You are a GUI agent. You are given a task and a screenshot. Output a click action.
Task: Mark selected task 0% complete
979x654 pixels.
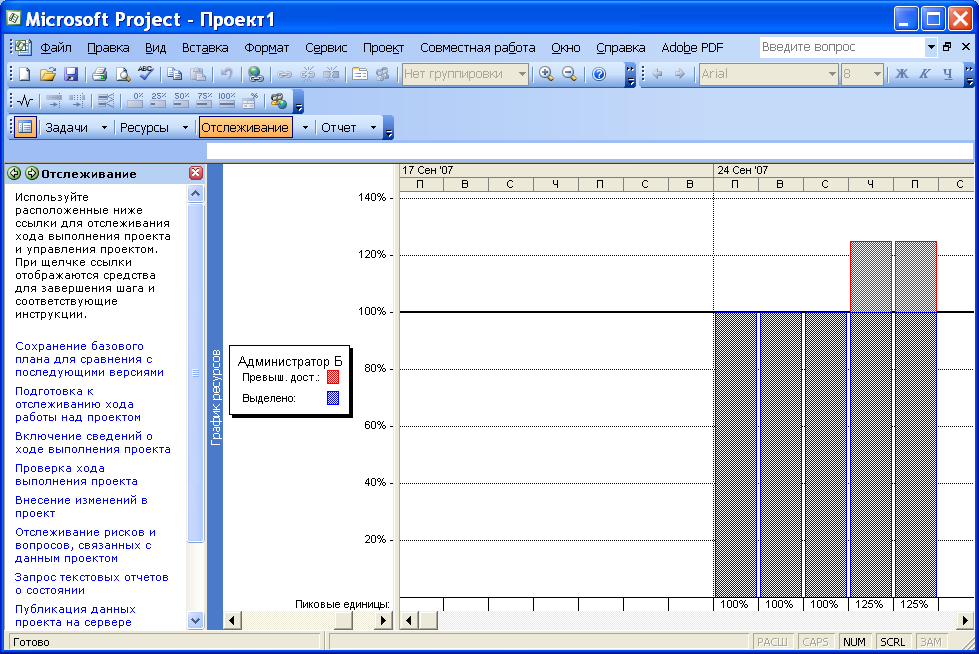(x=135, y=101)
